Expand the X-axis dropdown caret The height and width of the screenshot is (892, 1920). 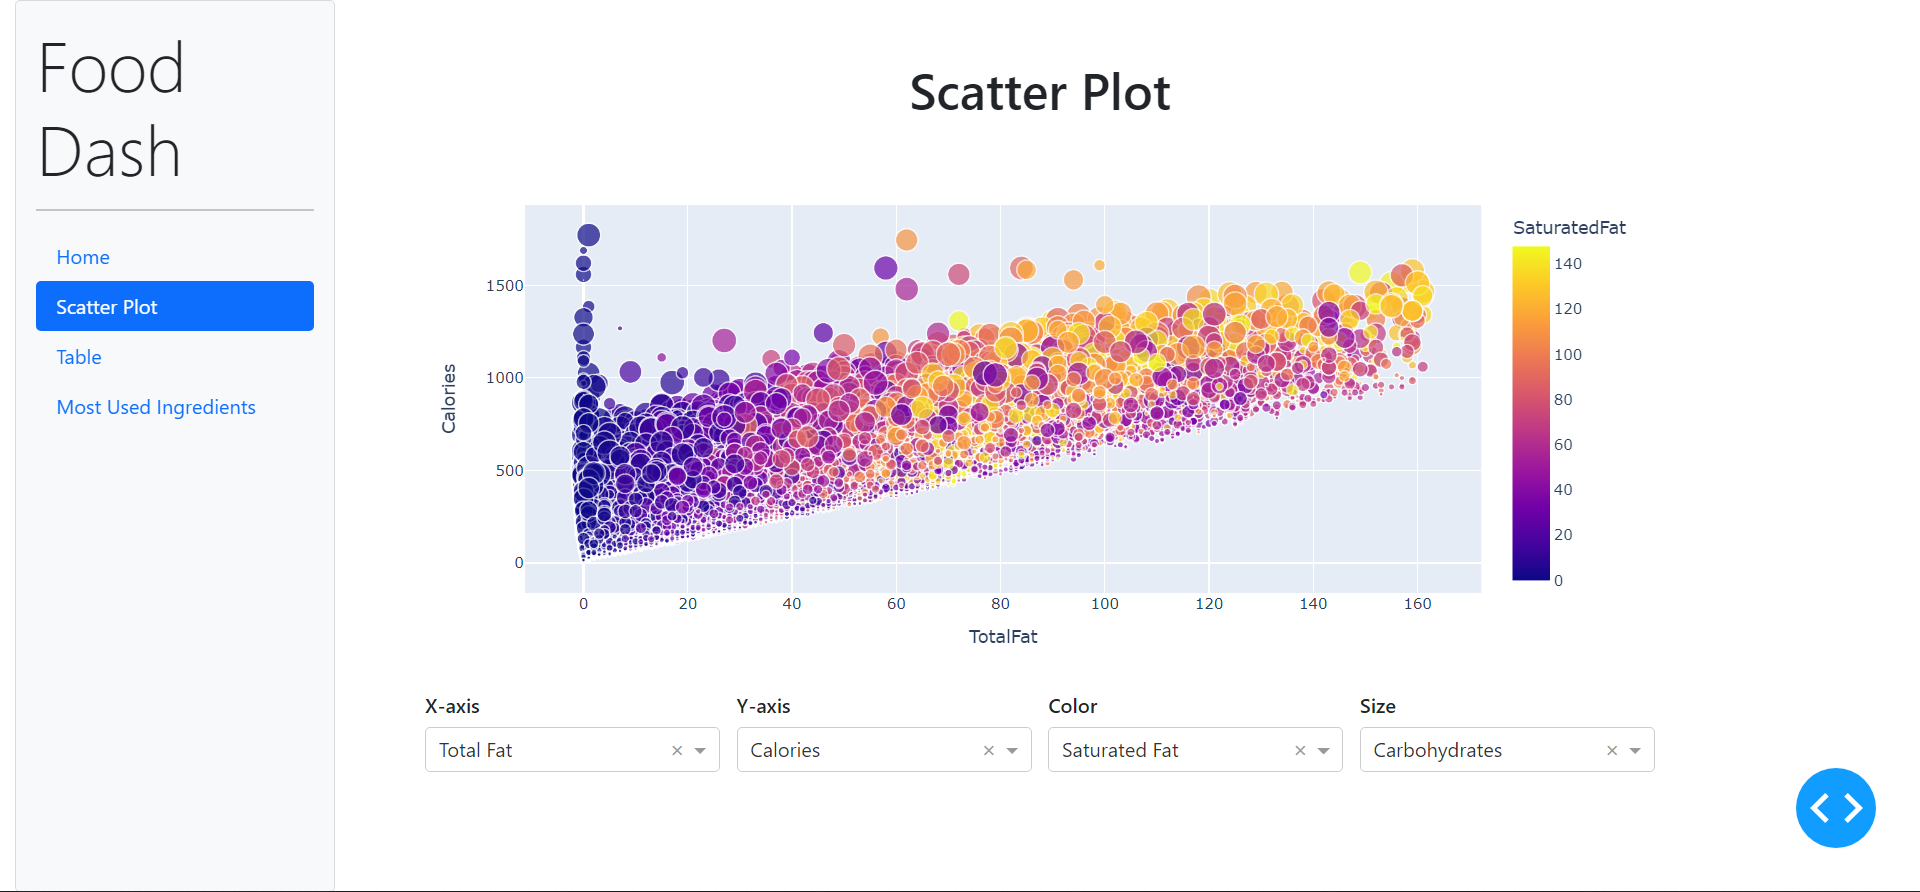click(700, 750)
